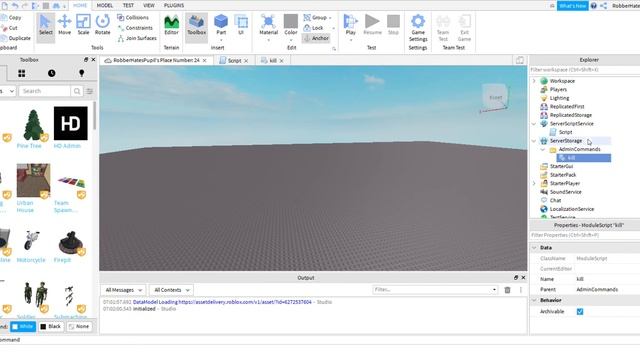Select the Motorcycle toolbox asset
The image size is (640, 360).
click(x=31, y=245)
